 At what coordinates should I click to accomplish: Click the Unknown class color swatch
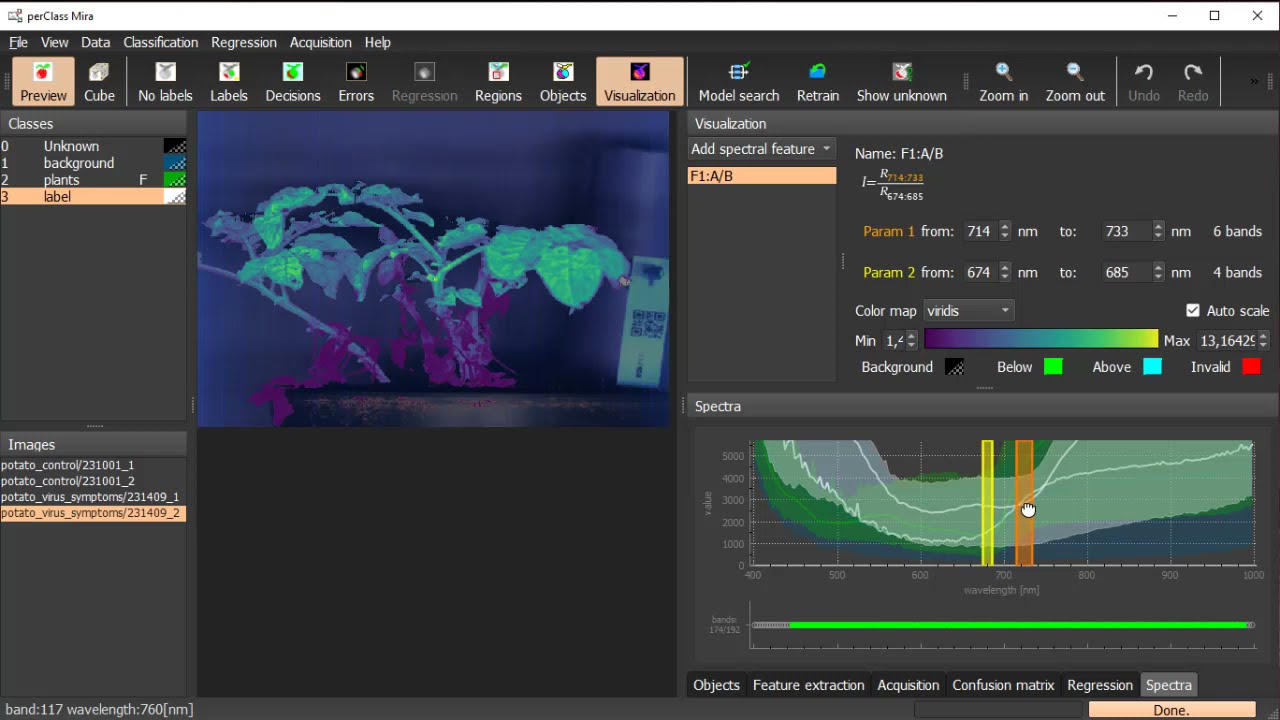[175, 146]
